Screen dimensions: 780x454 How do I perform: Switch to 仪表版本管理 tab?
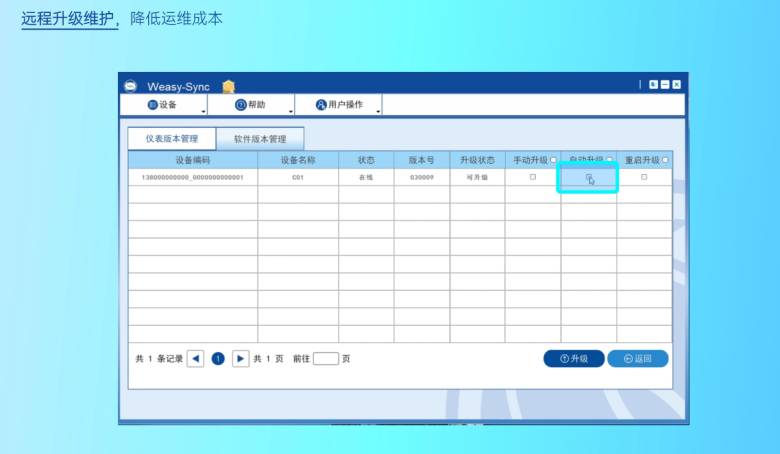[172, 139]
